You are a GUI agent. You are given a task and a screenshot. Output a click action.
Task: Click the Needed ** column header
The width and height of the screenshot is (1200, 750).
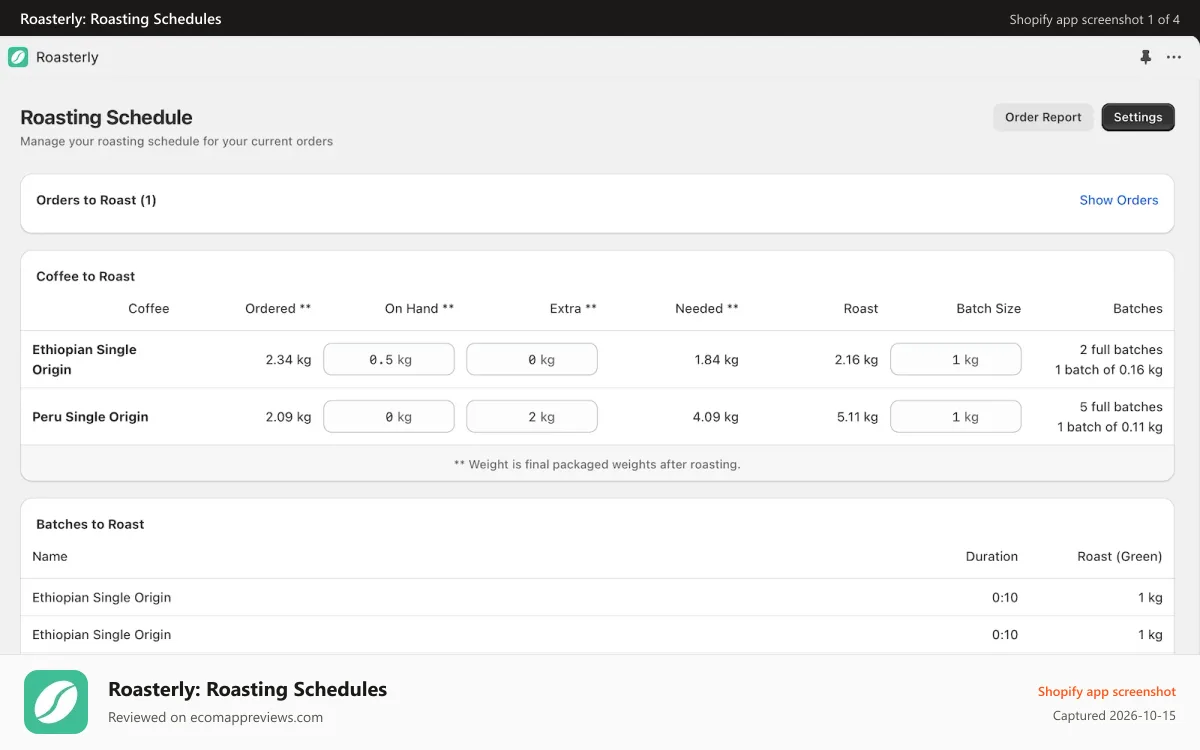707,308
